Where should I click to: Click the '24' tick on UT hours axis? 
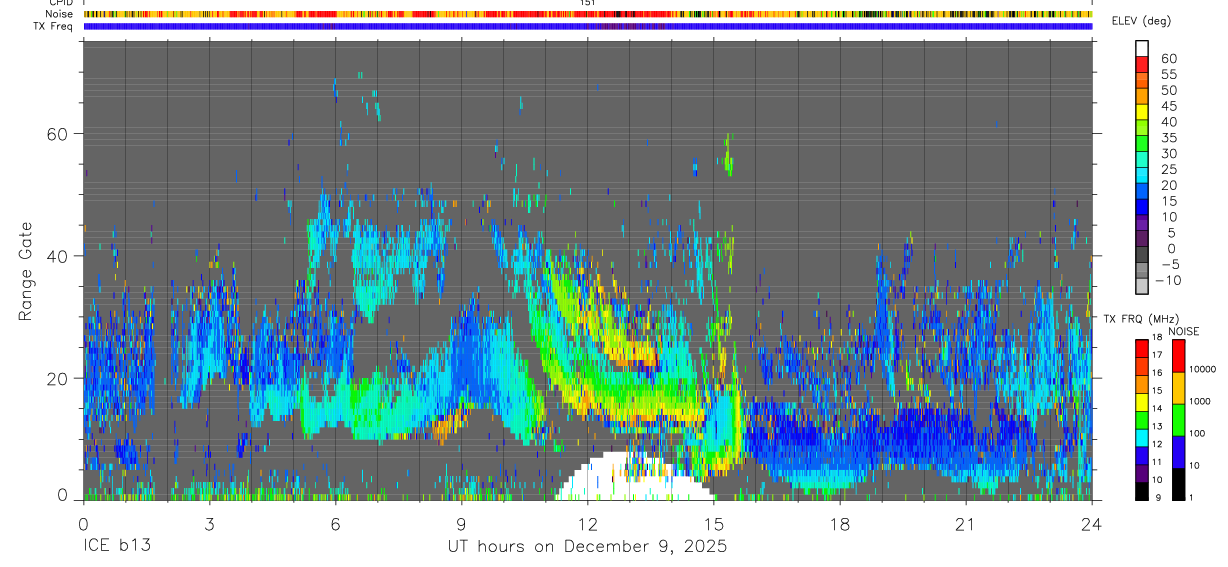pos(1092,524)
